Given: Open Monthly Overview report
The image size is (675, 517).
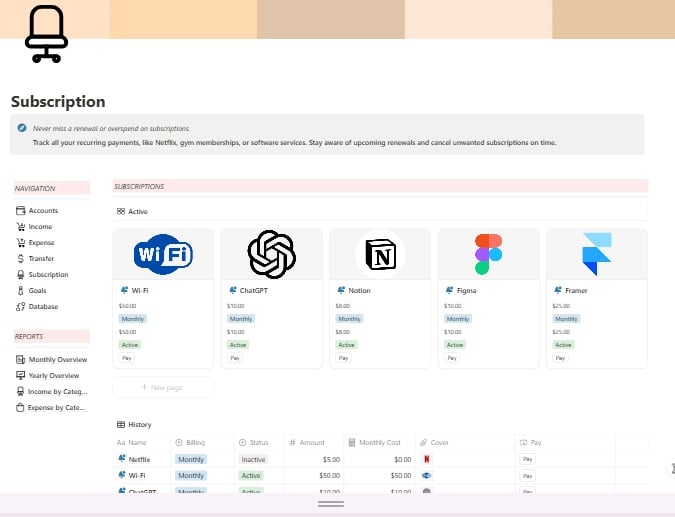Looking at the screenshot, I should pos(58,359).
